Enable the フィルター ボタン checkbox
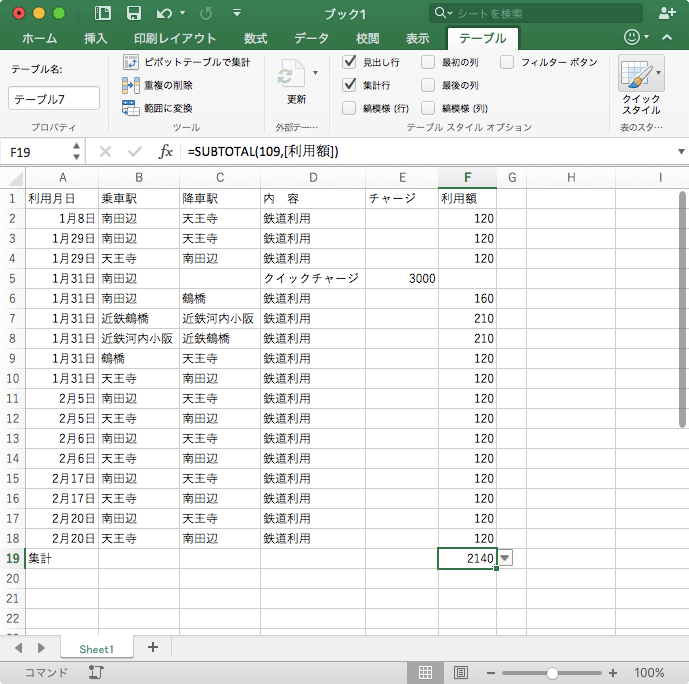This screenshot has height=684, width=689. pos(507,62)
